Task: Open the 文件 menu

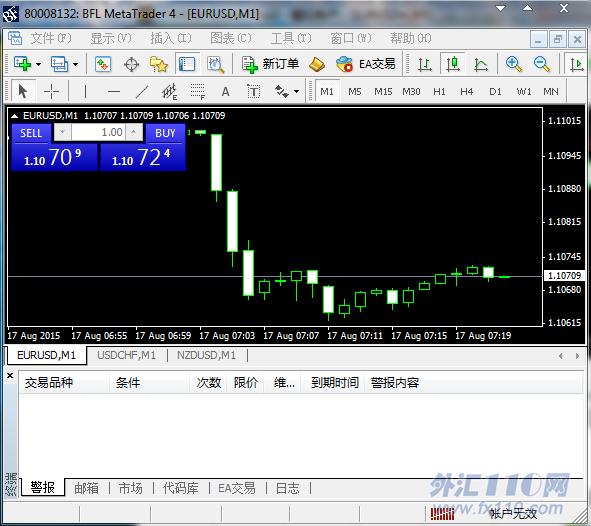Action: point(51,38)
